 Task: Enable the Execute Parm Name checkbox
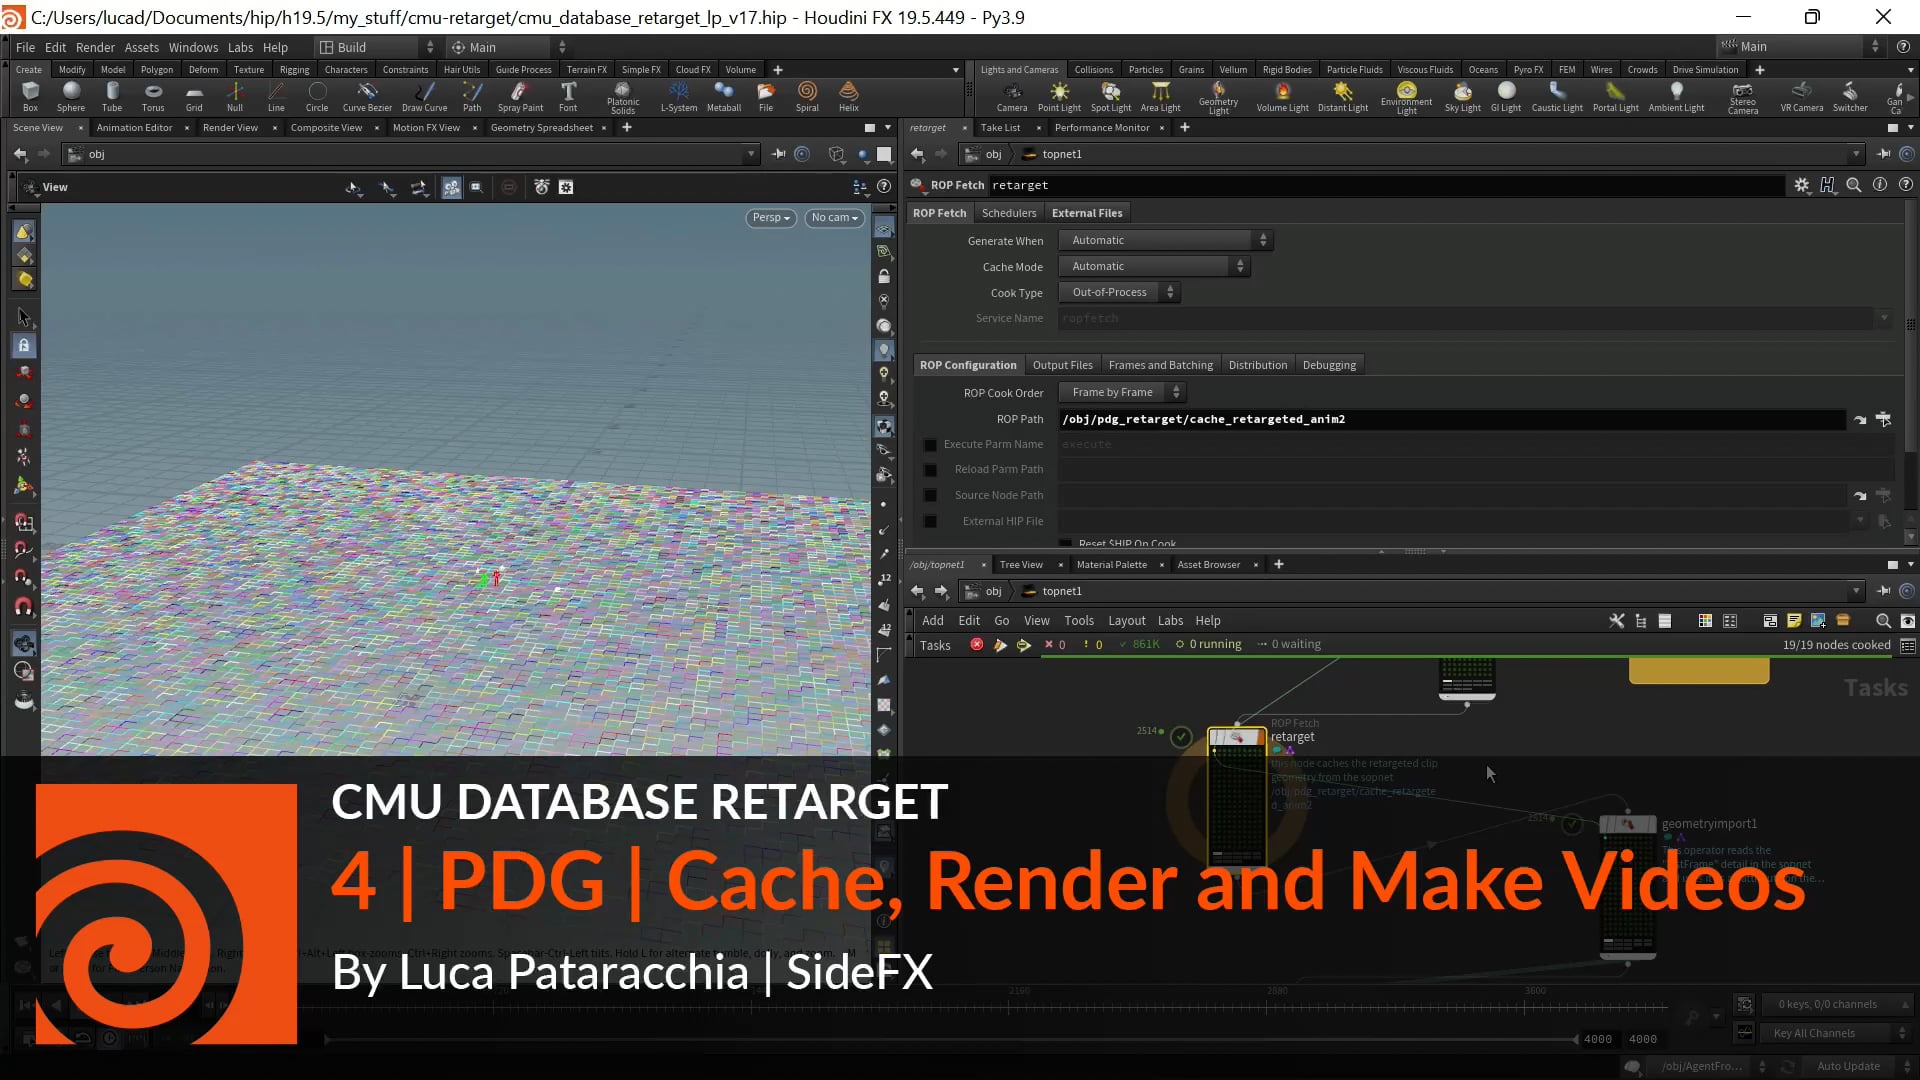point(931,445)
